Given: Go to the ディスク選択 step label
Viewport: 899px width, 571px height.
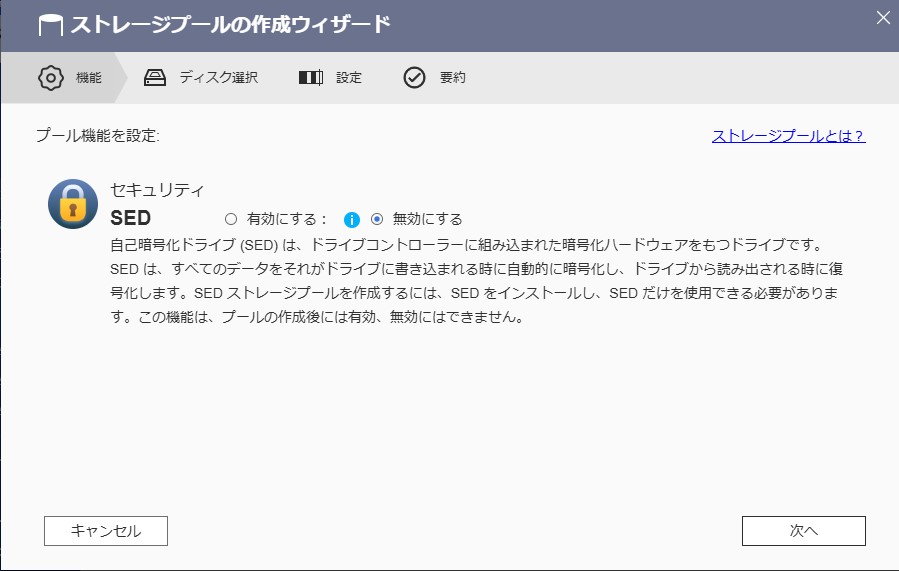Looking at the screenshot, I should coord(218,77).
